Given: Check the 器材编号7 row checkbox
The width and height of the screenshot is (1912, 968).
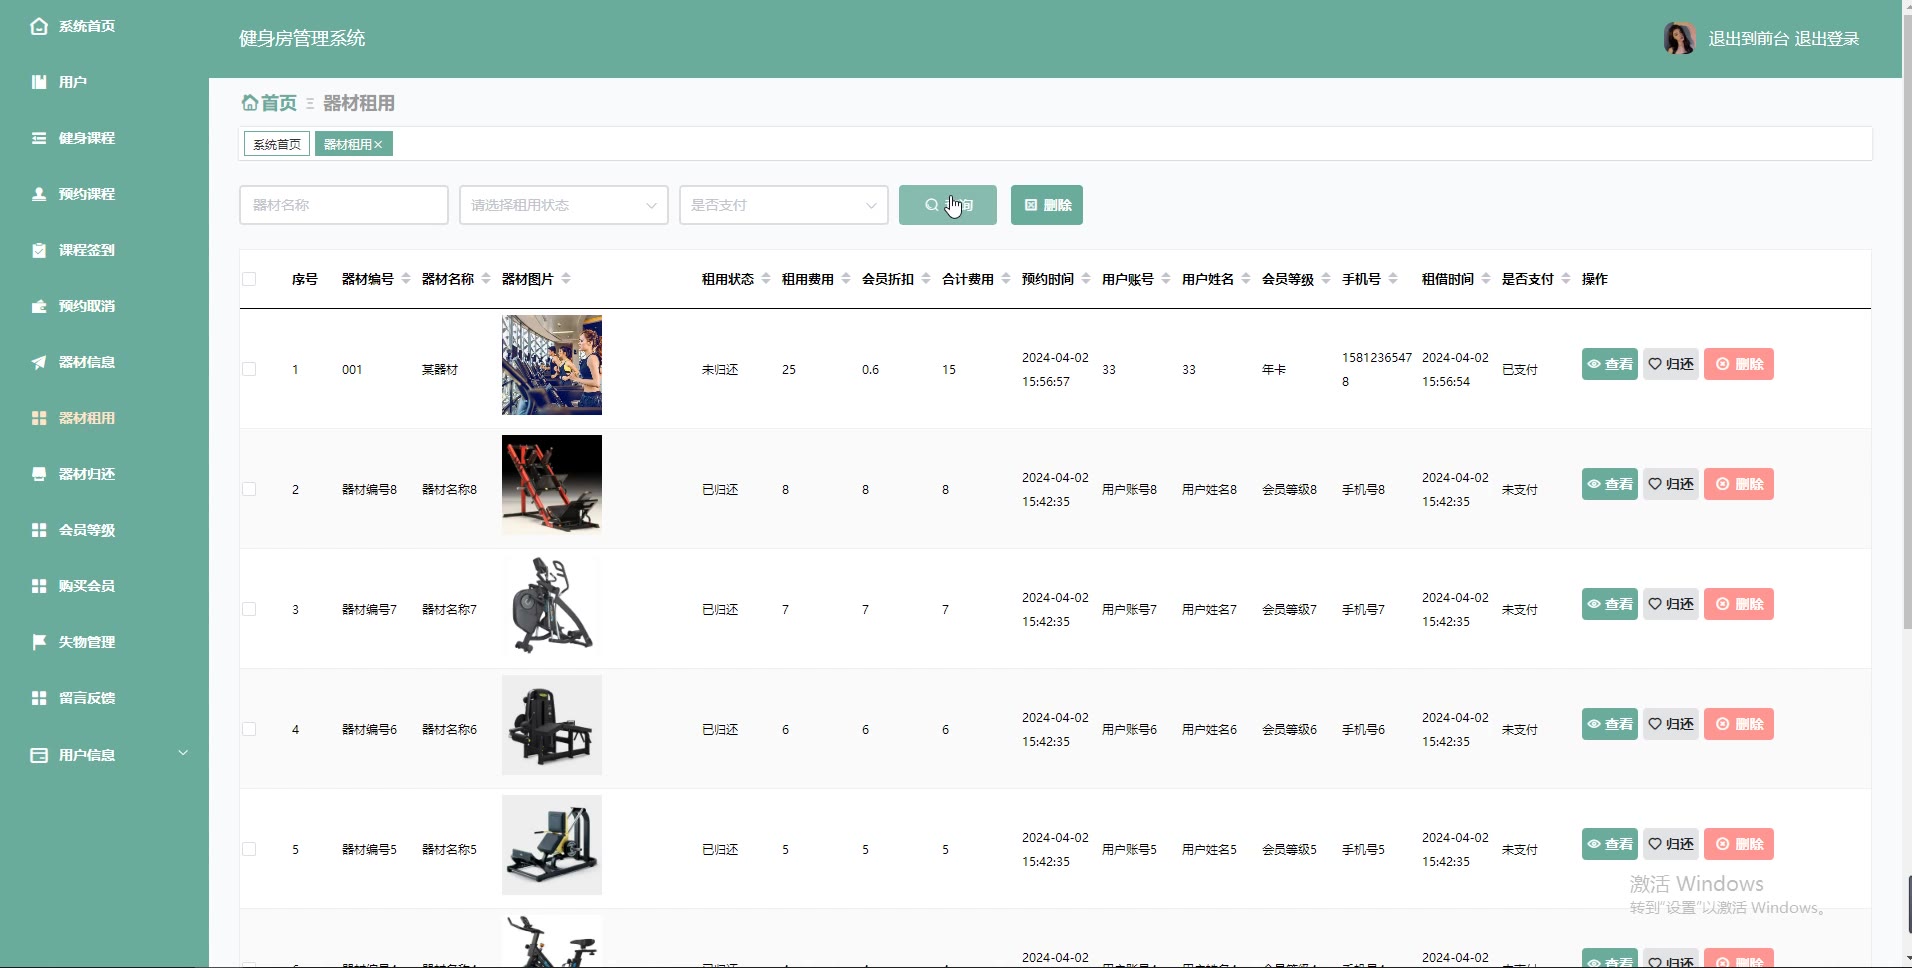Looking at the screenshot, I should click(249, 609).
